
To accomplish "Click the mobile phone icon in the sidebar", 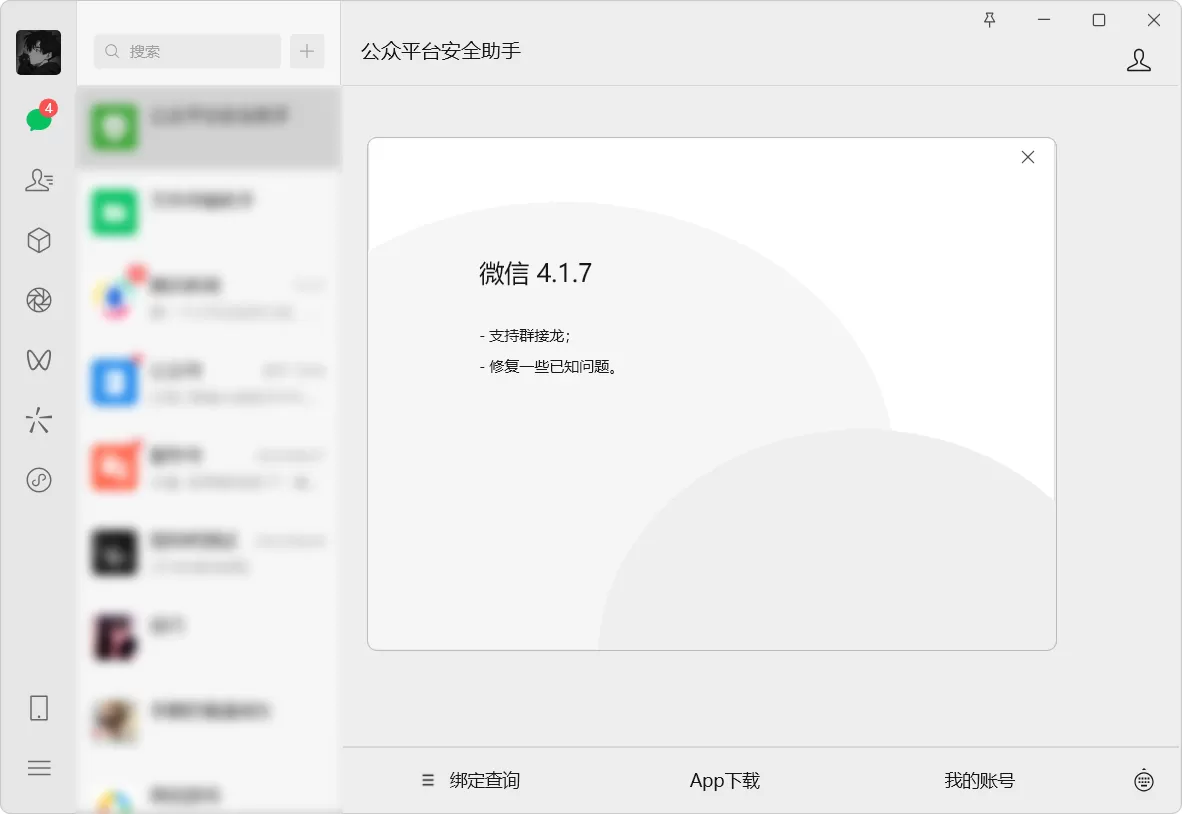I will click(38, 707).
